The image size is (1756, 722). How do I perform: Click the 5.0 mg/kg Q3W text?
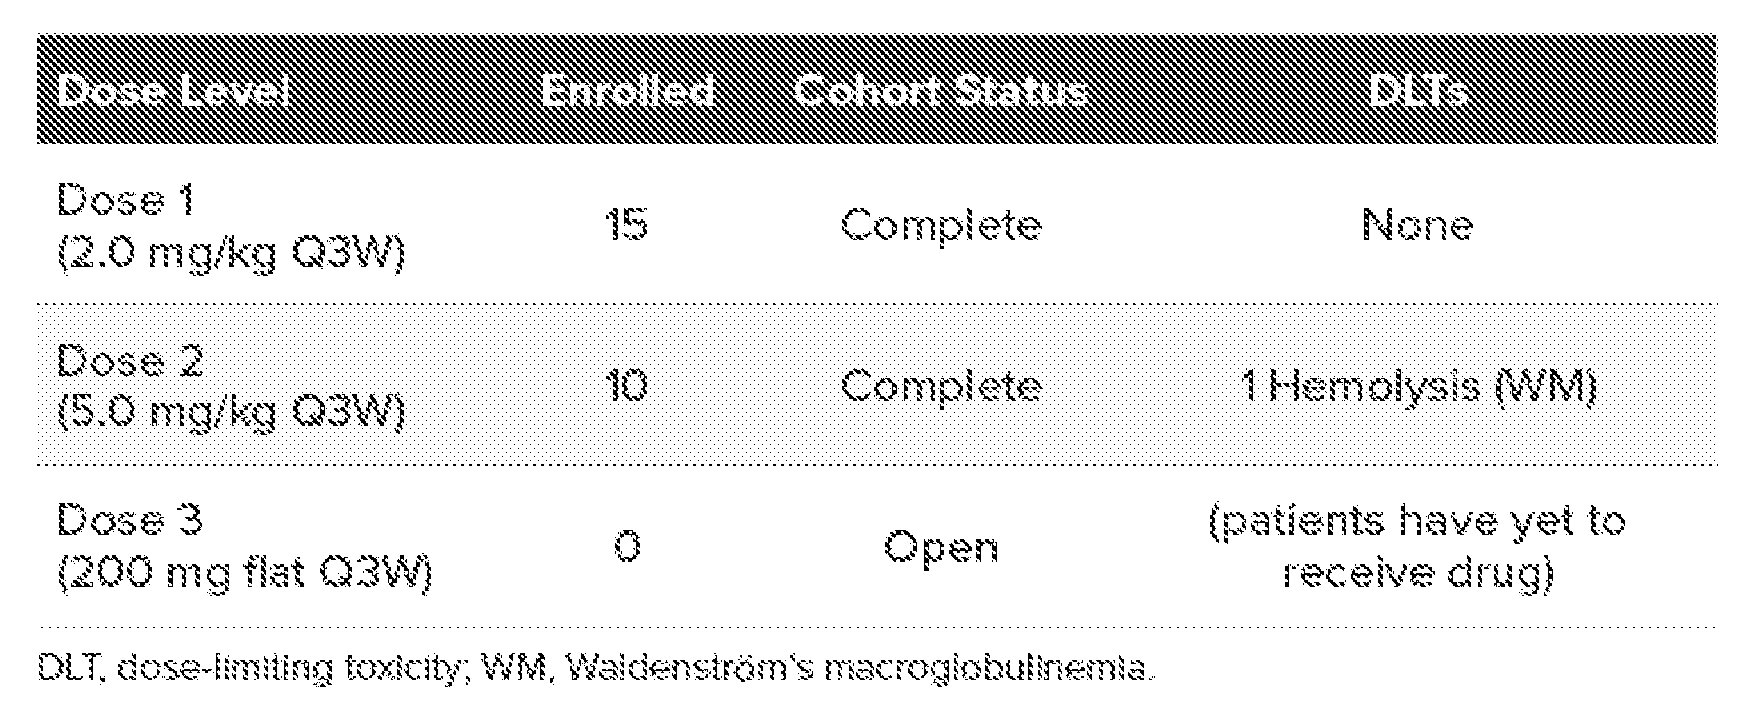231,412
